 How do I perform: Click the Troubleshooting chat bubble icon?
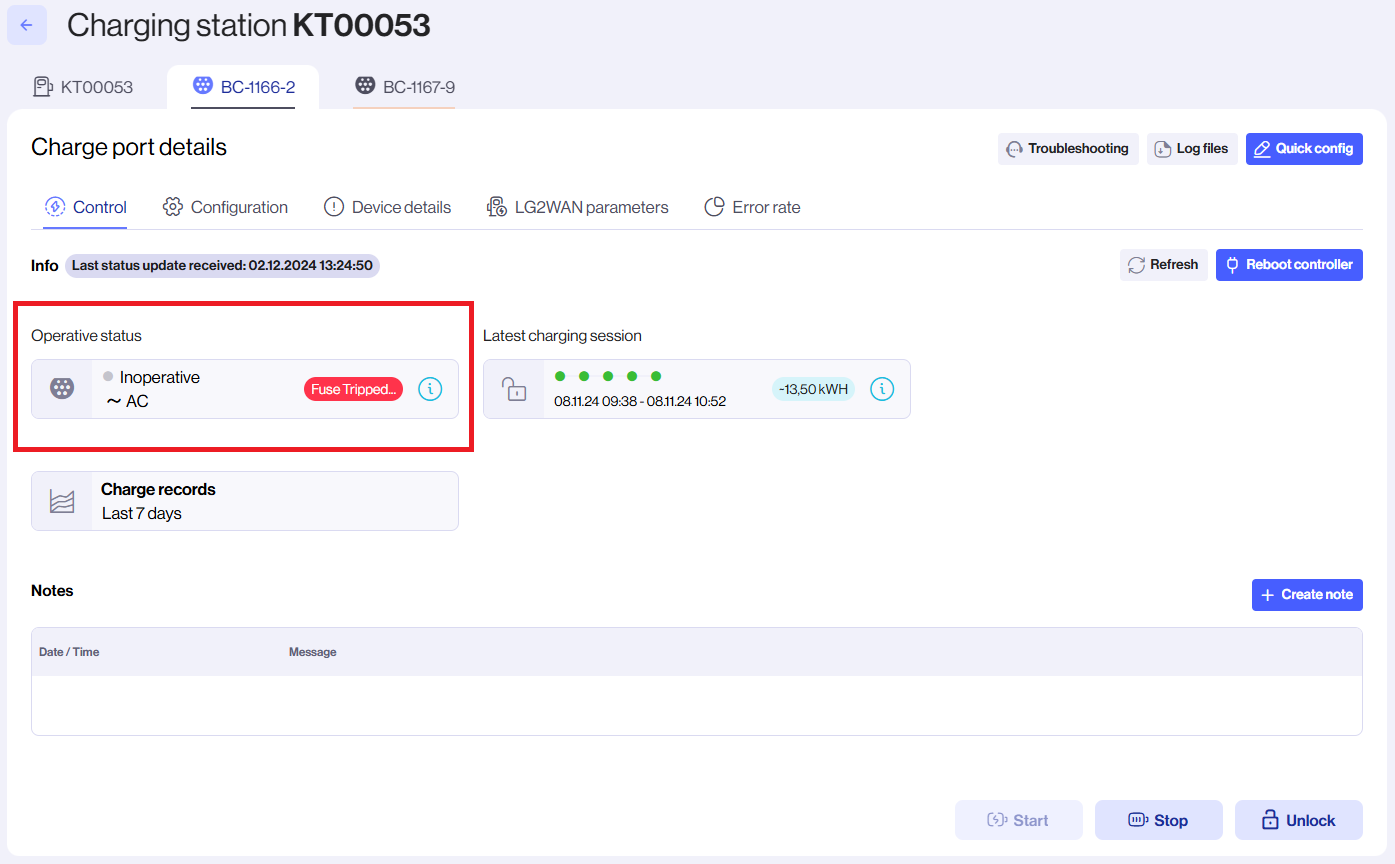tap(1016, 148)
